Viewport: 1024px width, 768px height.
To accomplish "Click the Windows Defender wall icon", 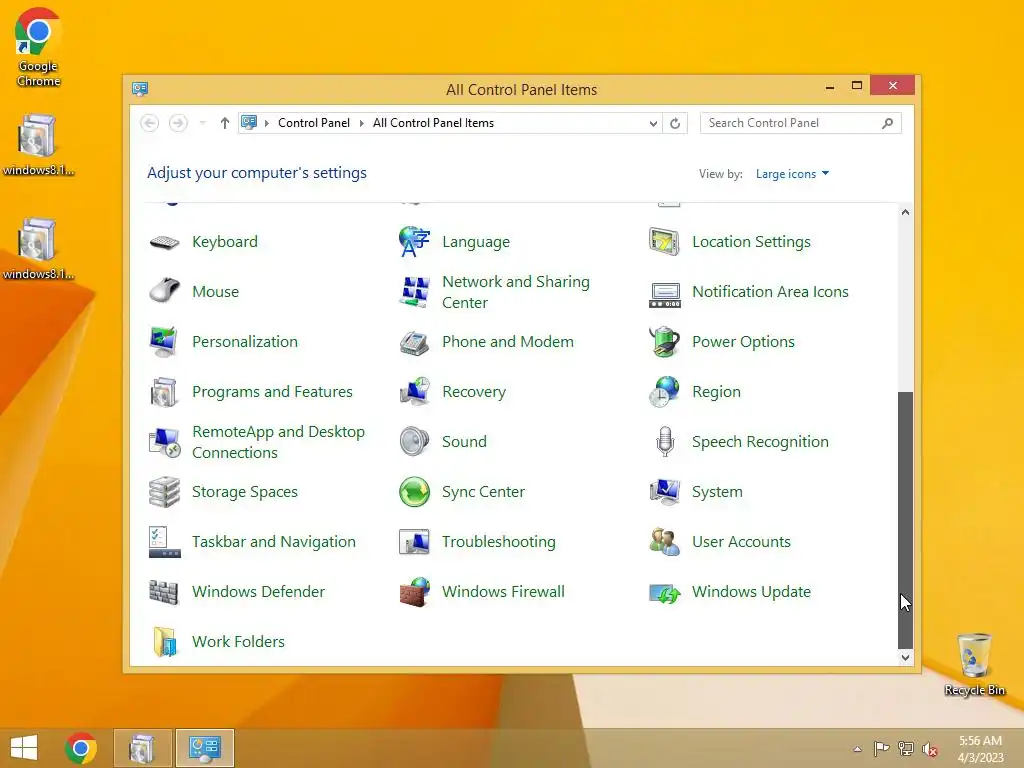I will [164, 592].
